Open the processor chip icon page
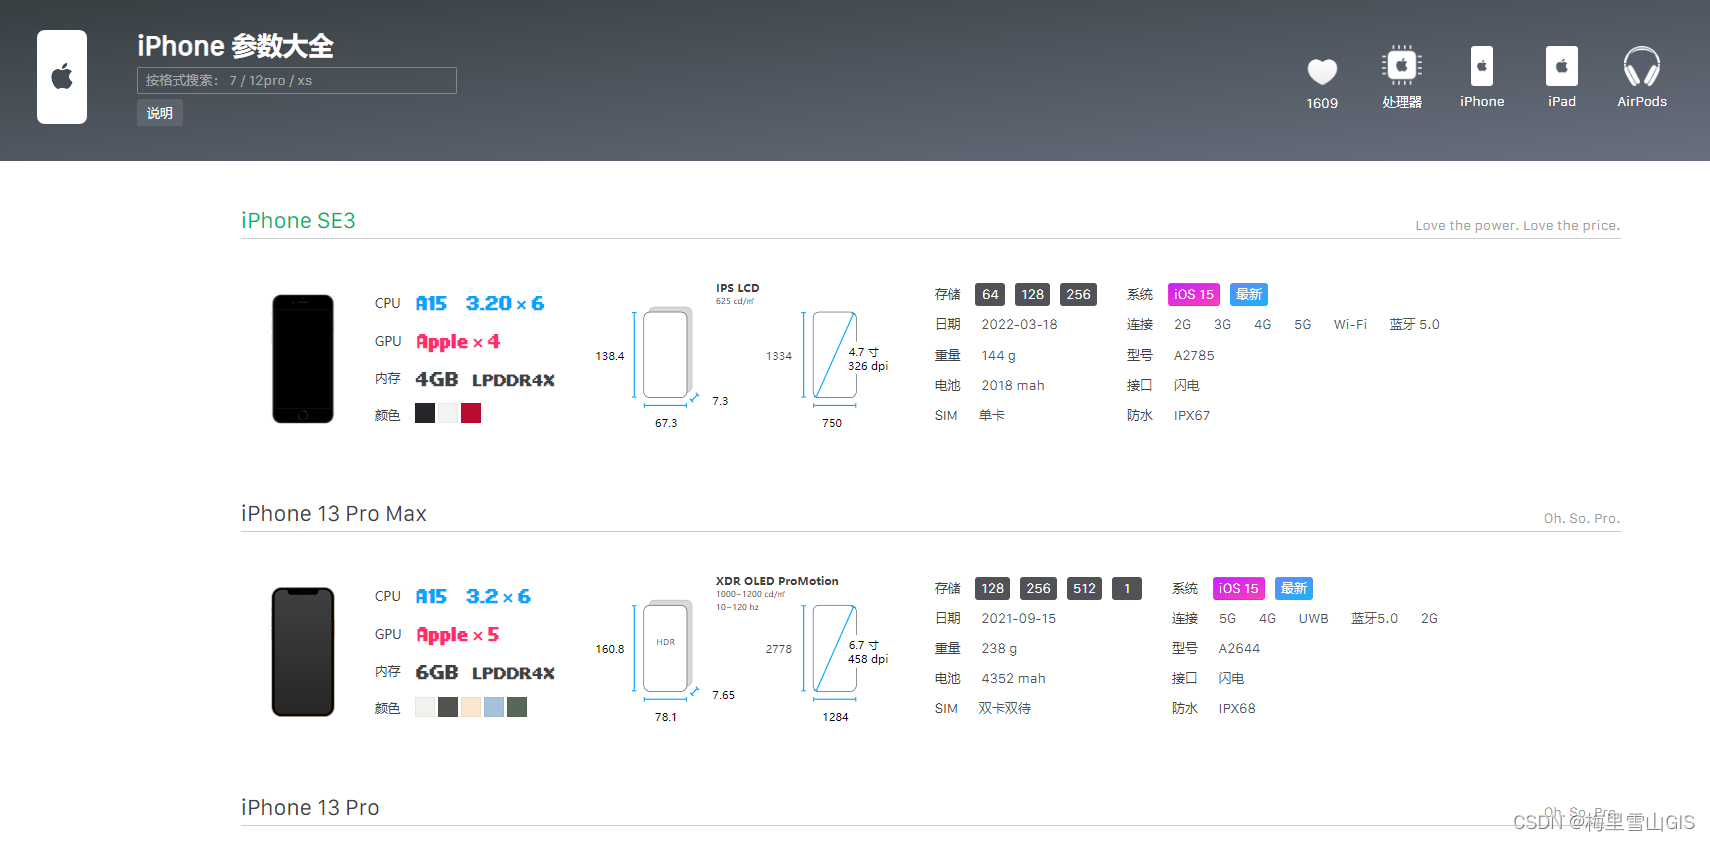This screenshot has width=1710, height=841. [1402, 67]
